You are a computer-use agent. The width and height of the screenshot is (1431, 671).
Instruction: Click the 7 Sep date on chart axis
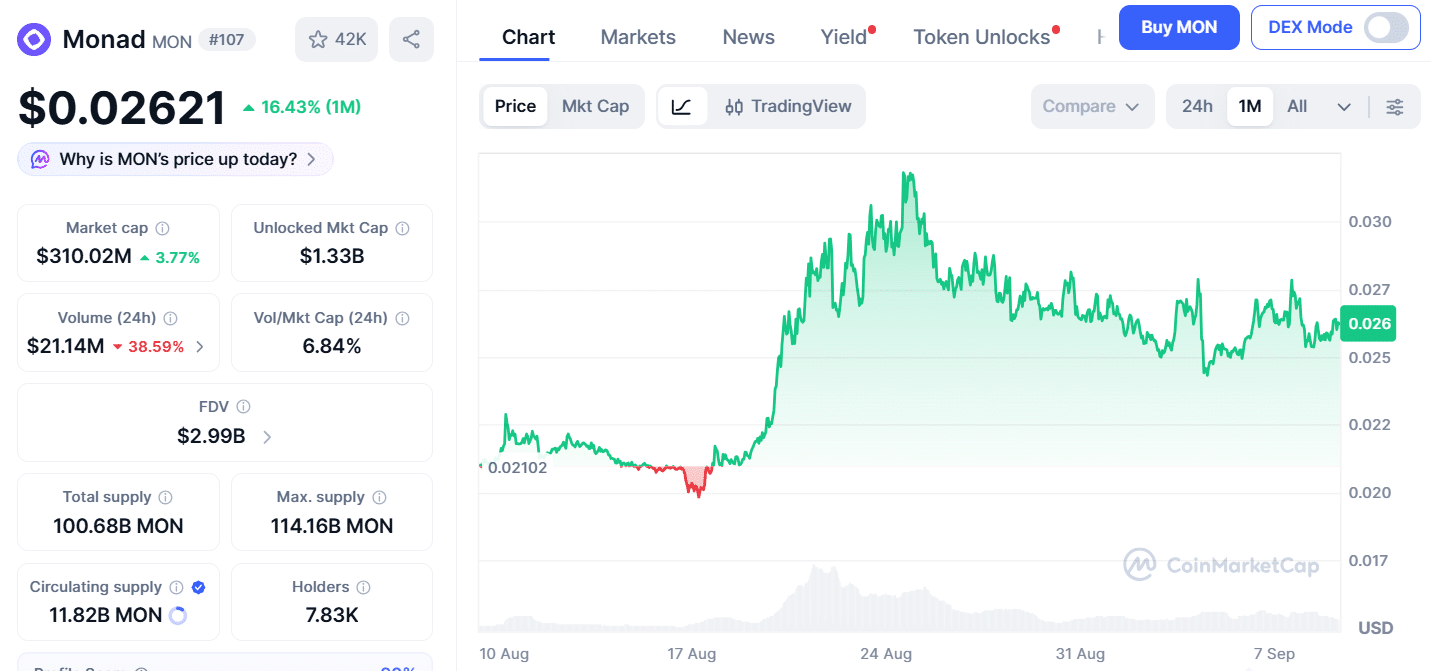[x=1274, y=654]
